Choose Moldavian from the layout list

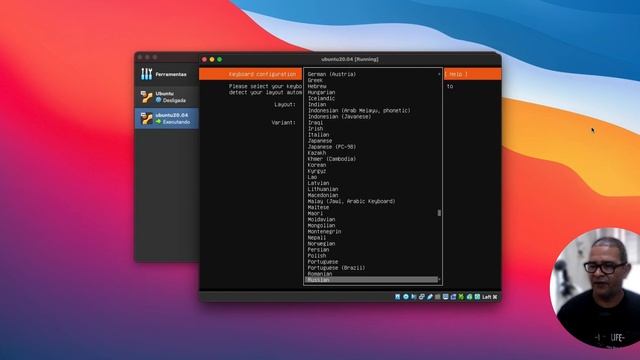point(321,220)
